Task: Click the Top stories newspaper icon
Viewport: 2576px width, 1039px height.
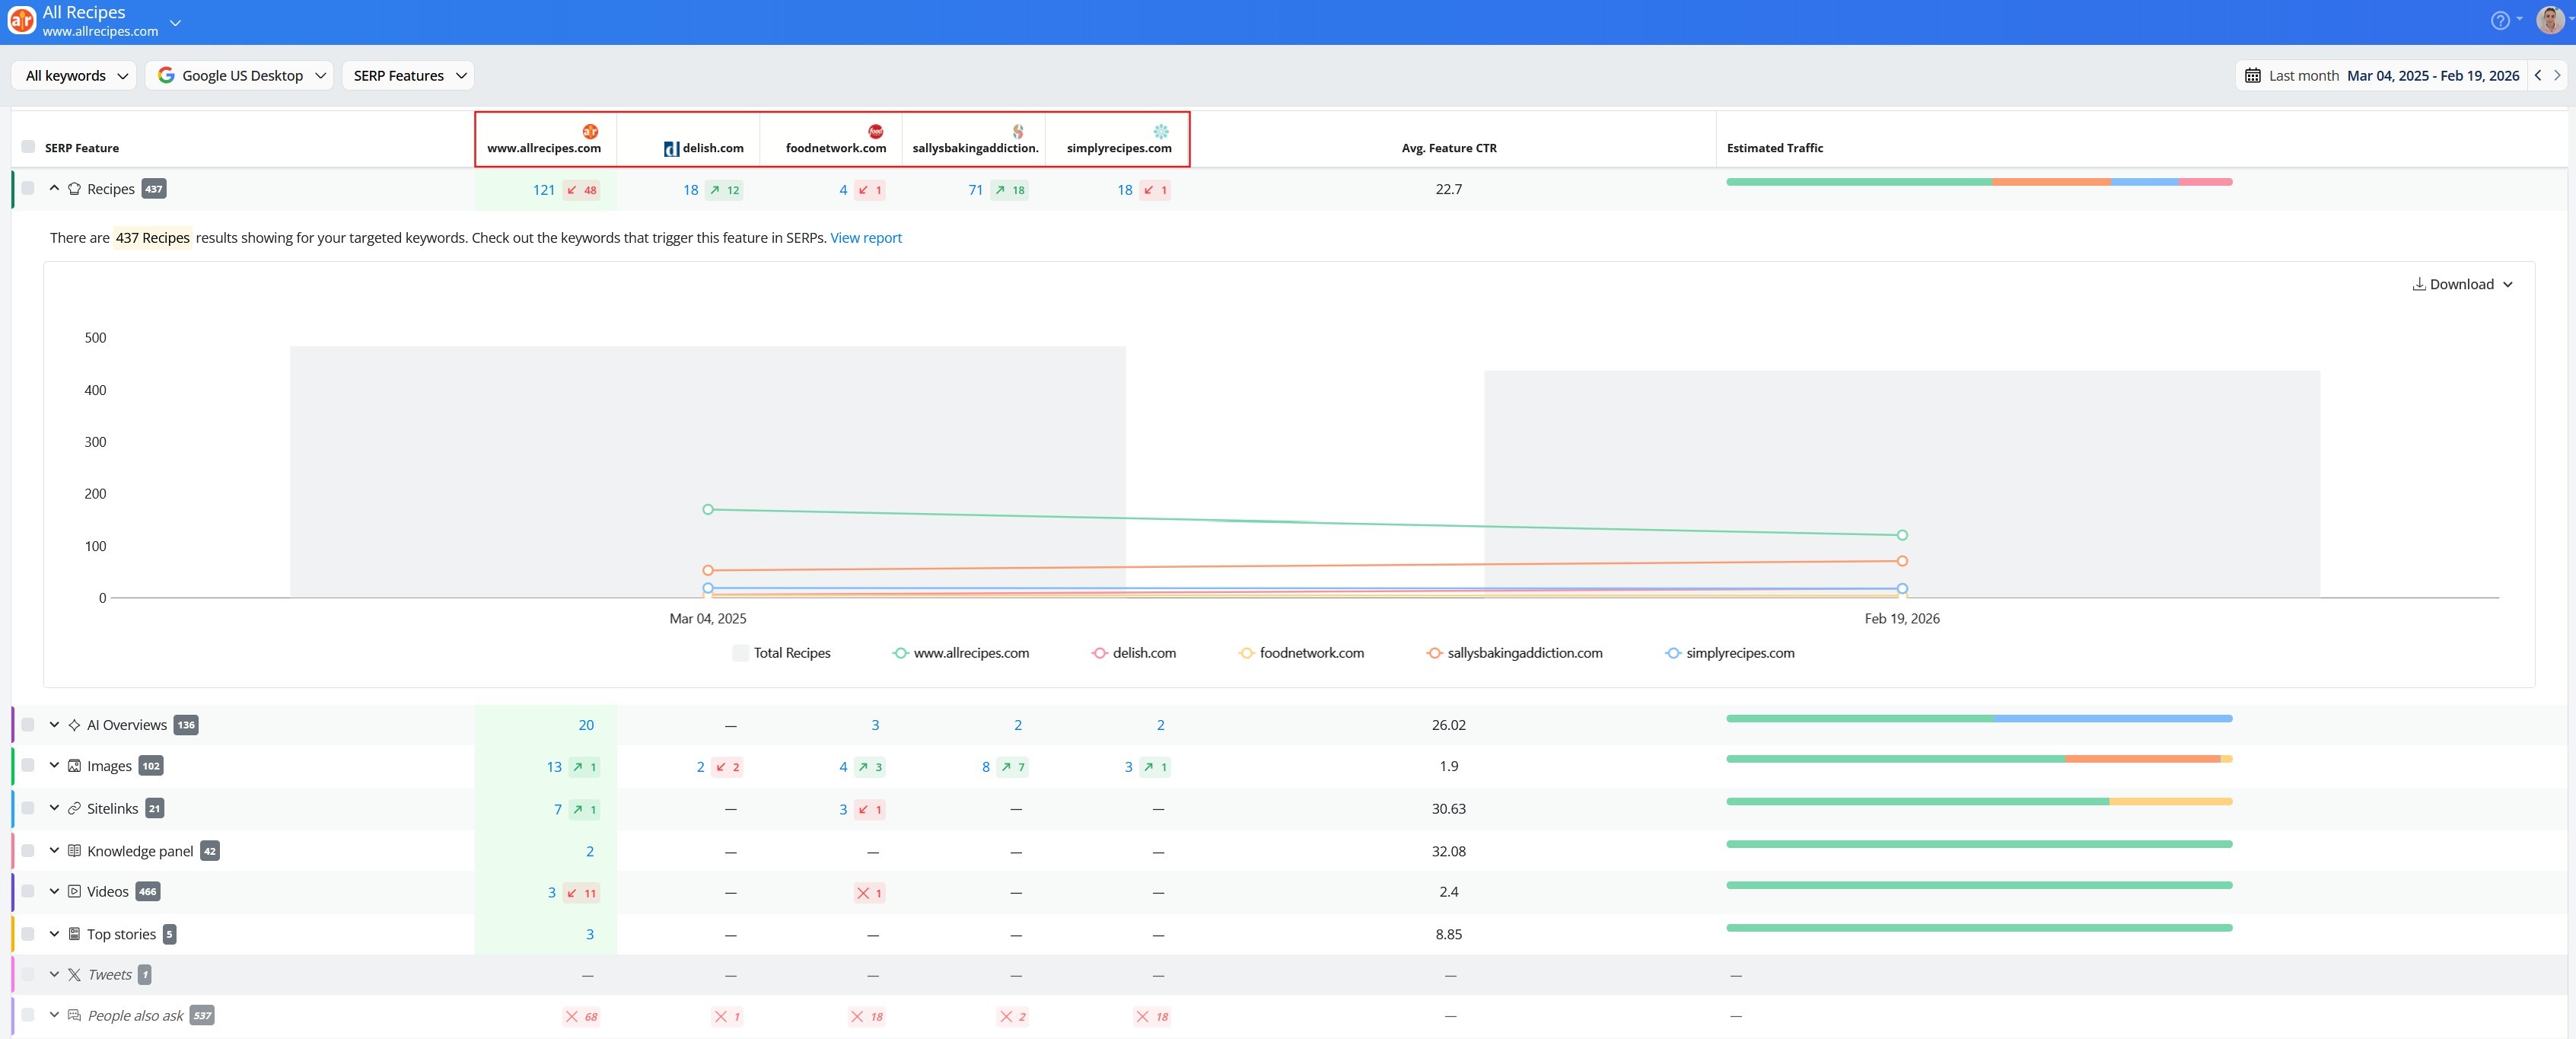Action: (x=74, y=934)
